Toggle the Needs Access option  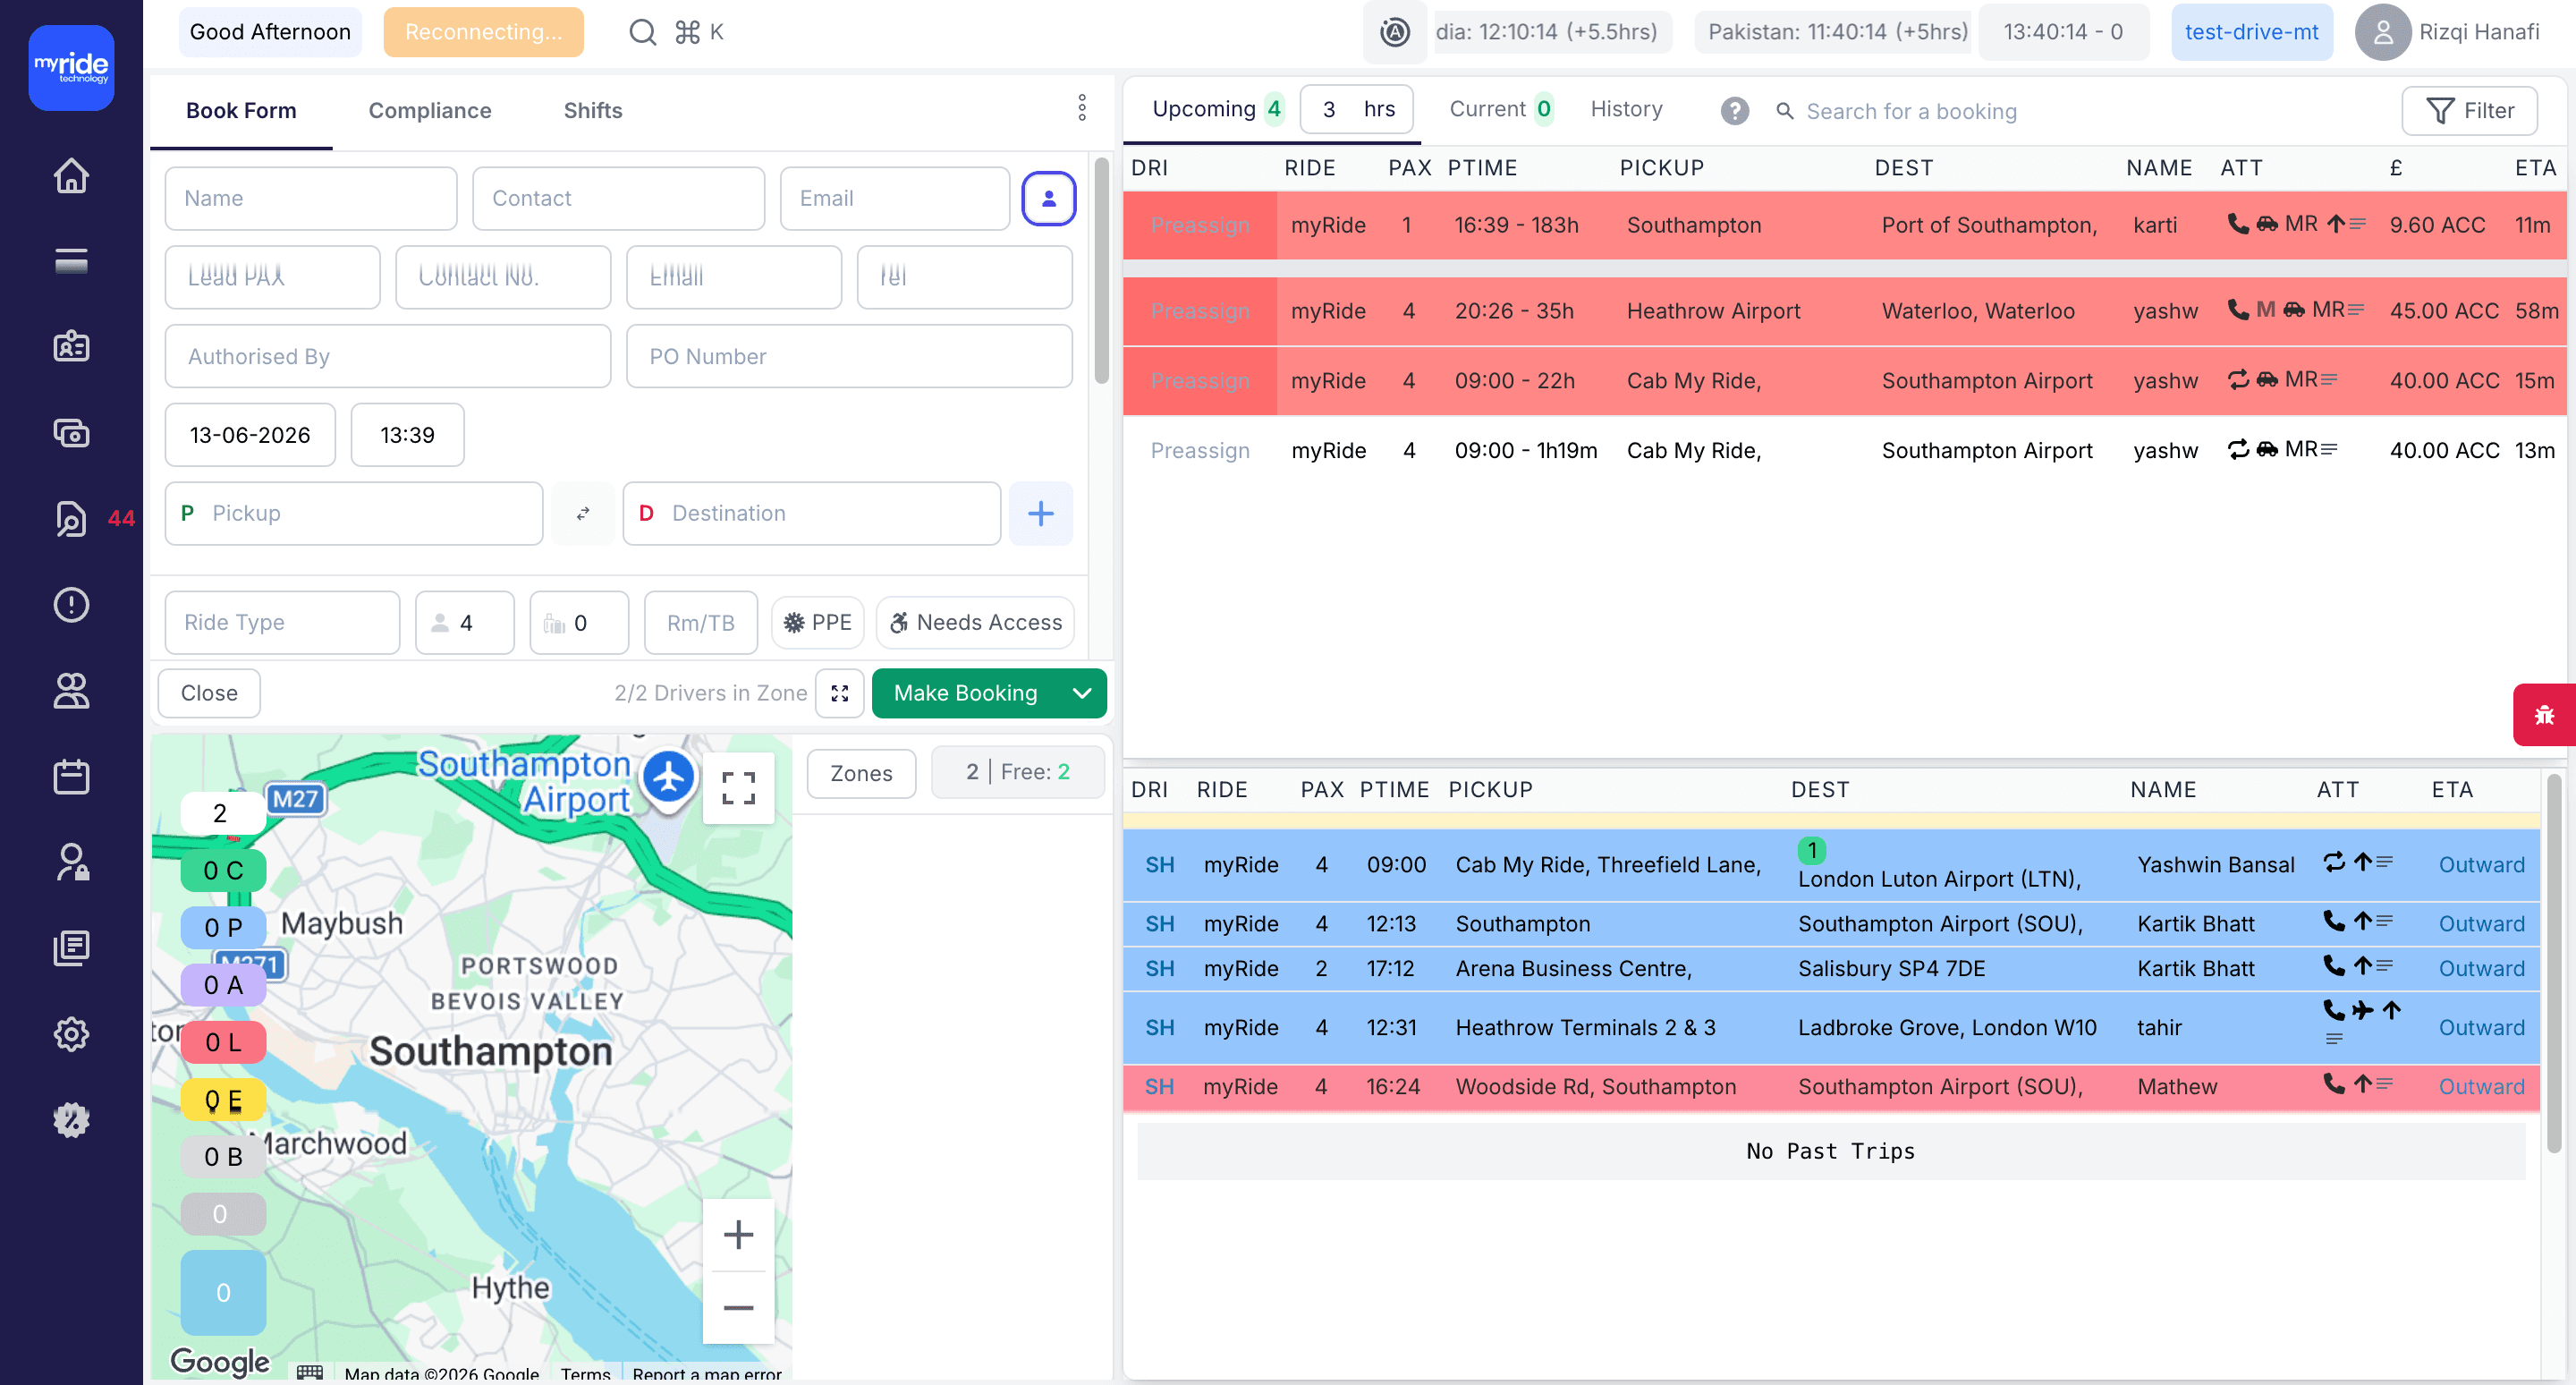(975, 622)
